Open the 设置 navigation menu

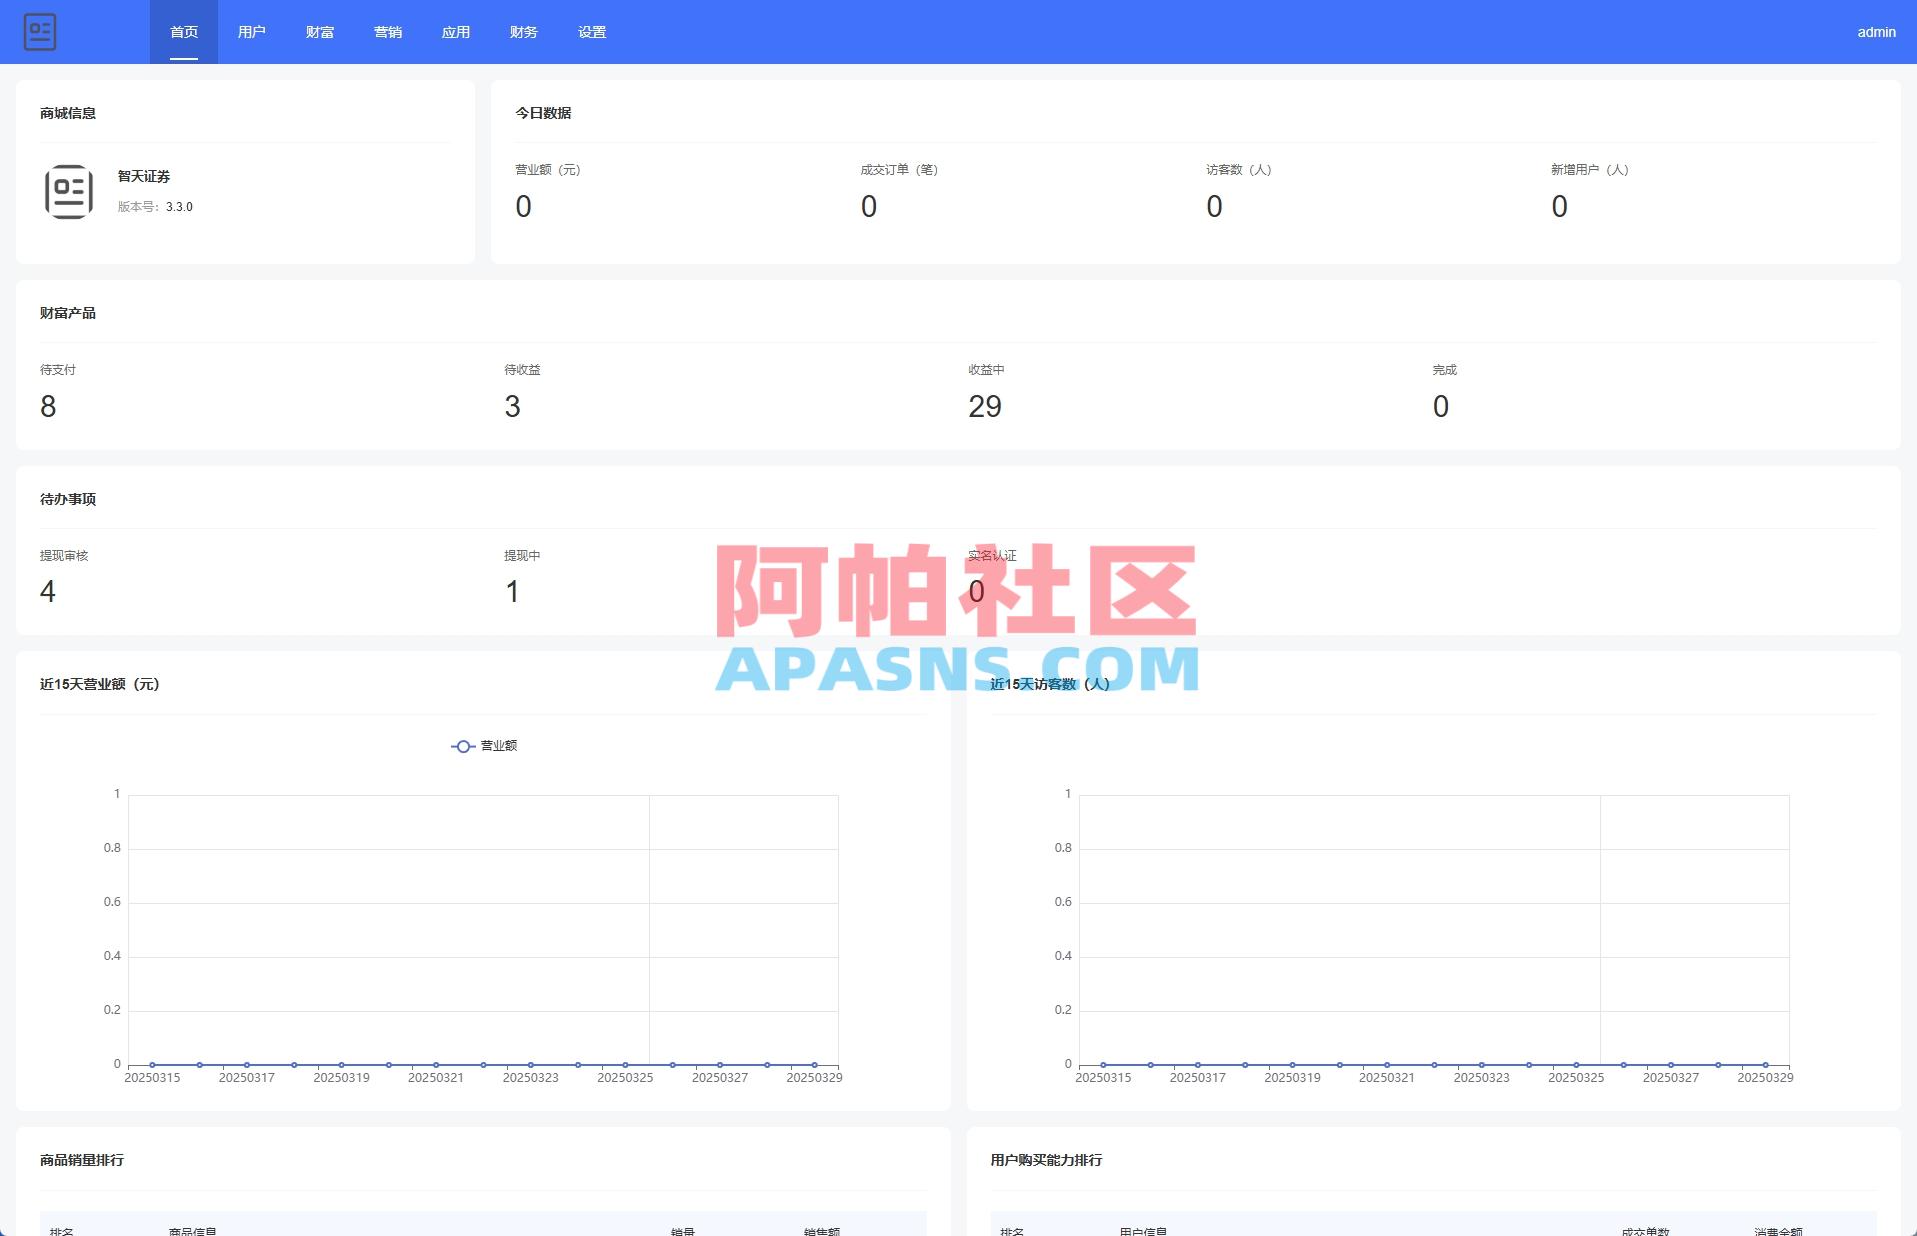591,31
